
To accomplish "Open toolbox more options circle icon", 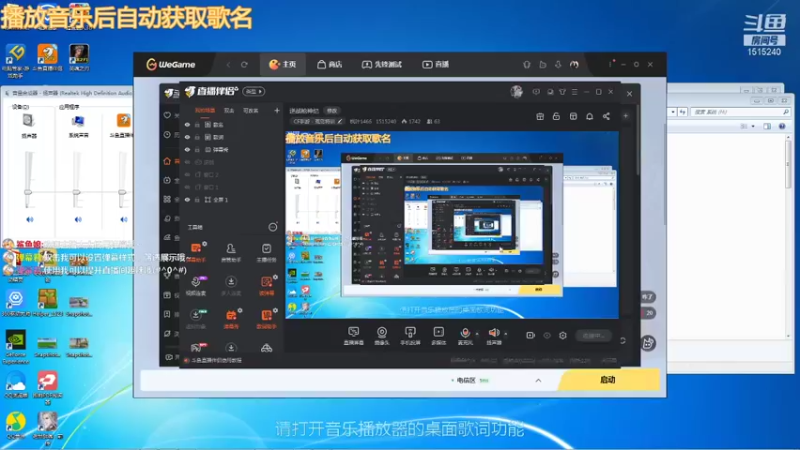I will click(273, 227).
